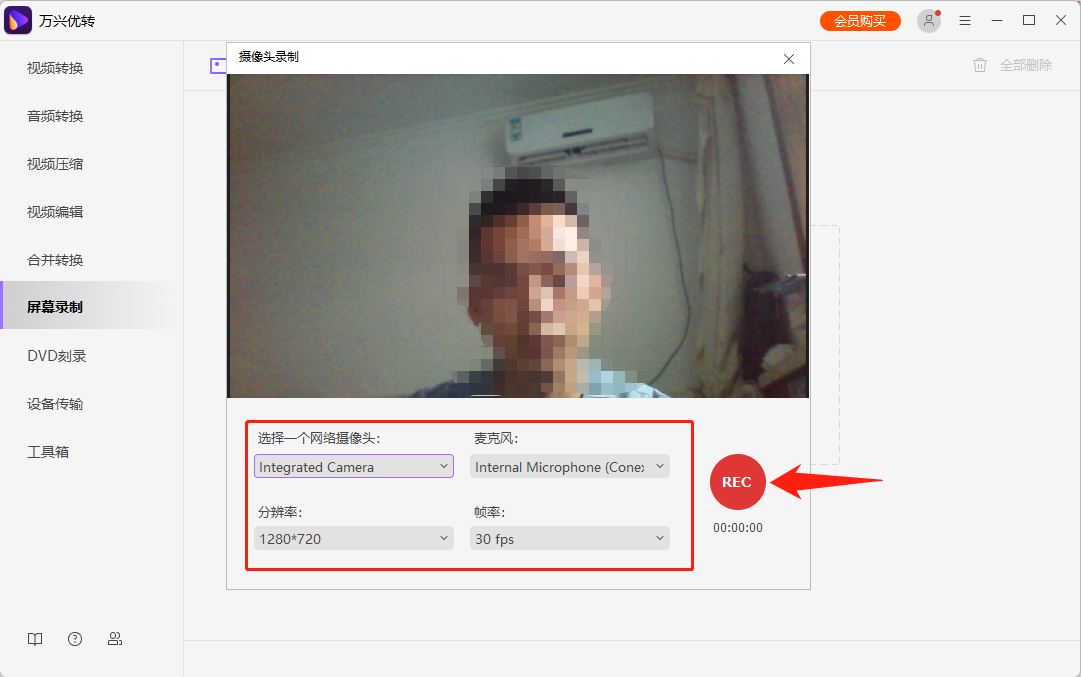Click the webcam preview video area
The height and width of the screenshot is (677, 1081).
pos(518,236)
